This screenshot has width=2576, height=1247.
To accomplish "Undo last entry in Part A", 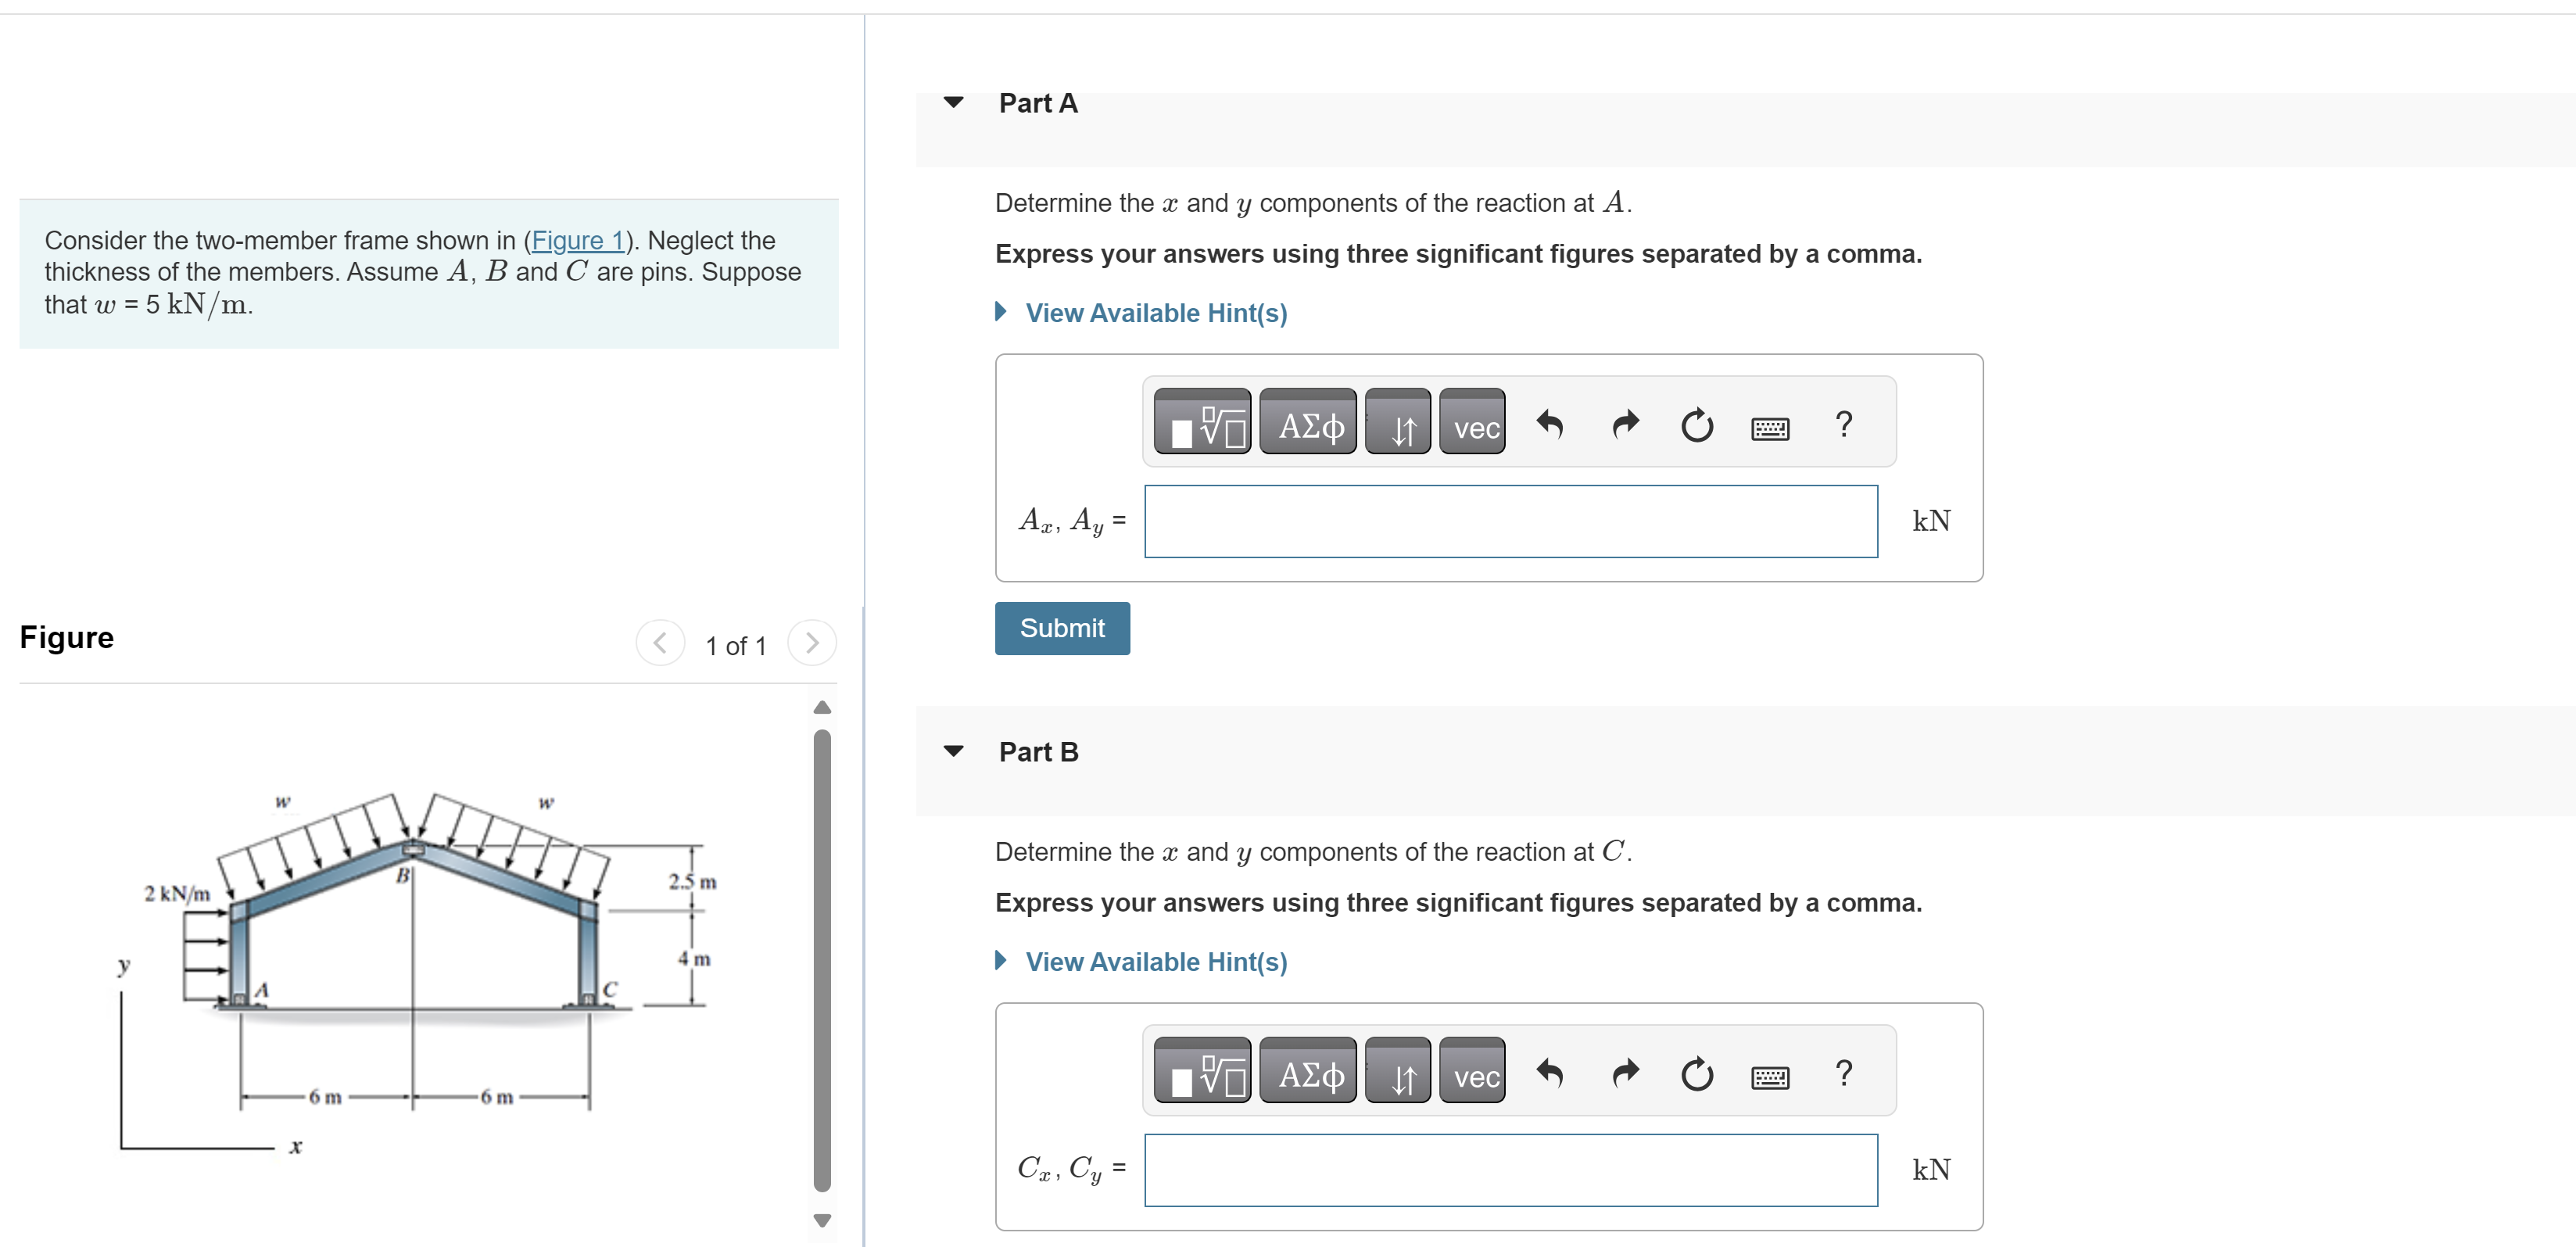I will (1549, 424).
